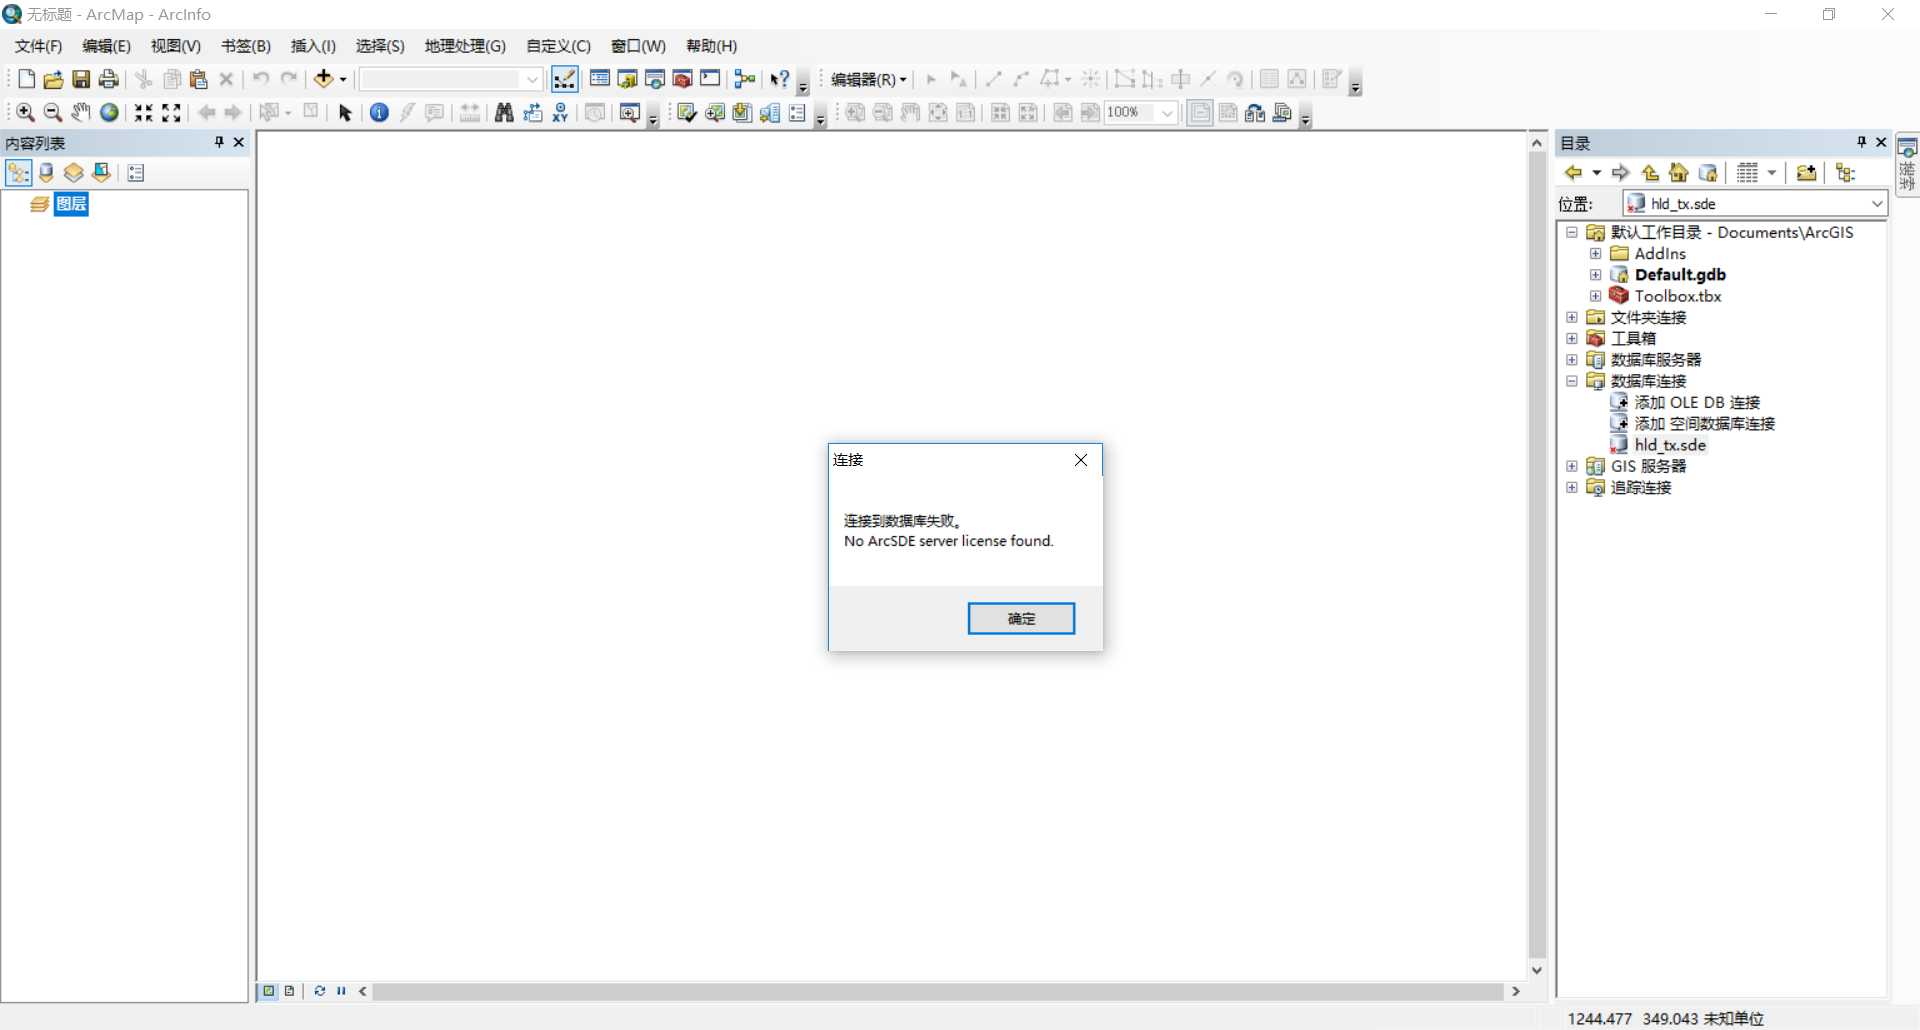Click the Print icon
Image resolution: width=1920 pixels, height=1030 pixels.
point(109,79)
